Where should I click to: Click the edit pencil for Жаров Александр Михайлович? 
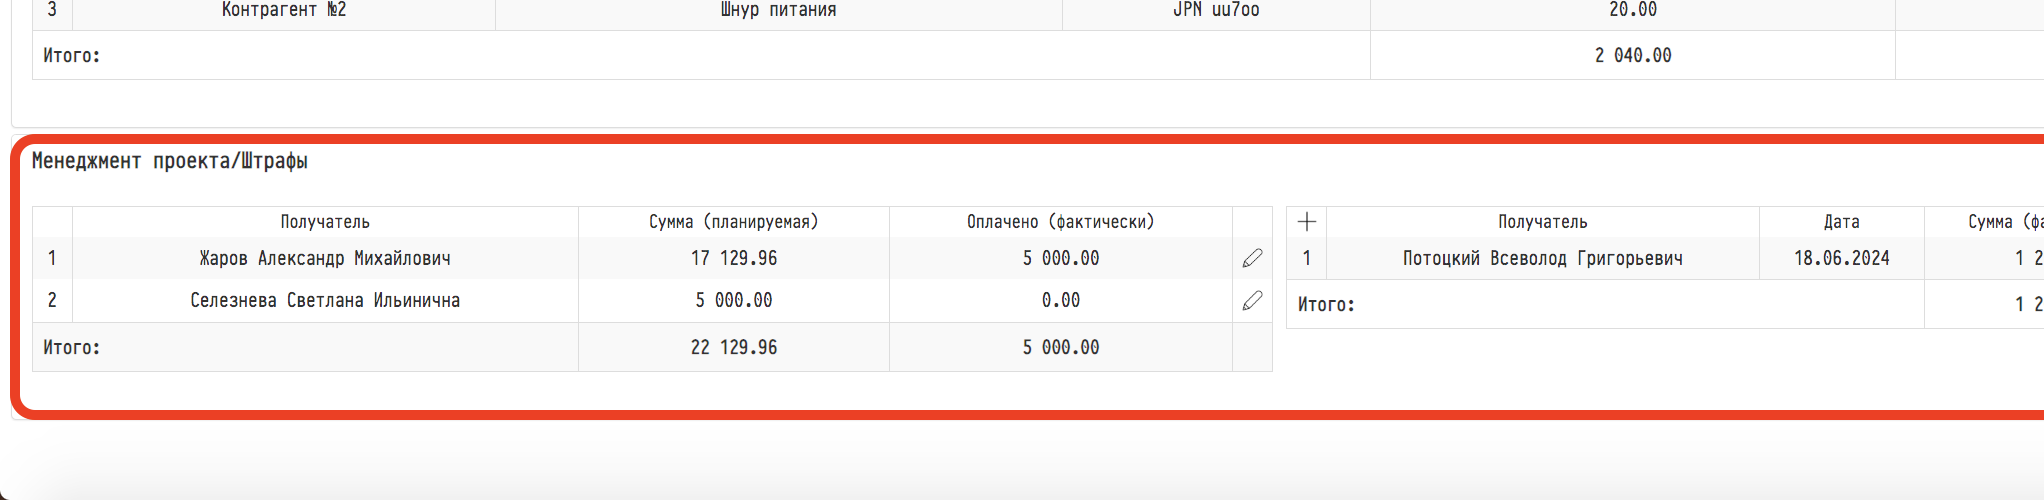click(1252, 258)
